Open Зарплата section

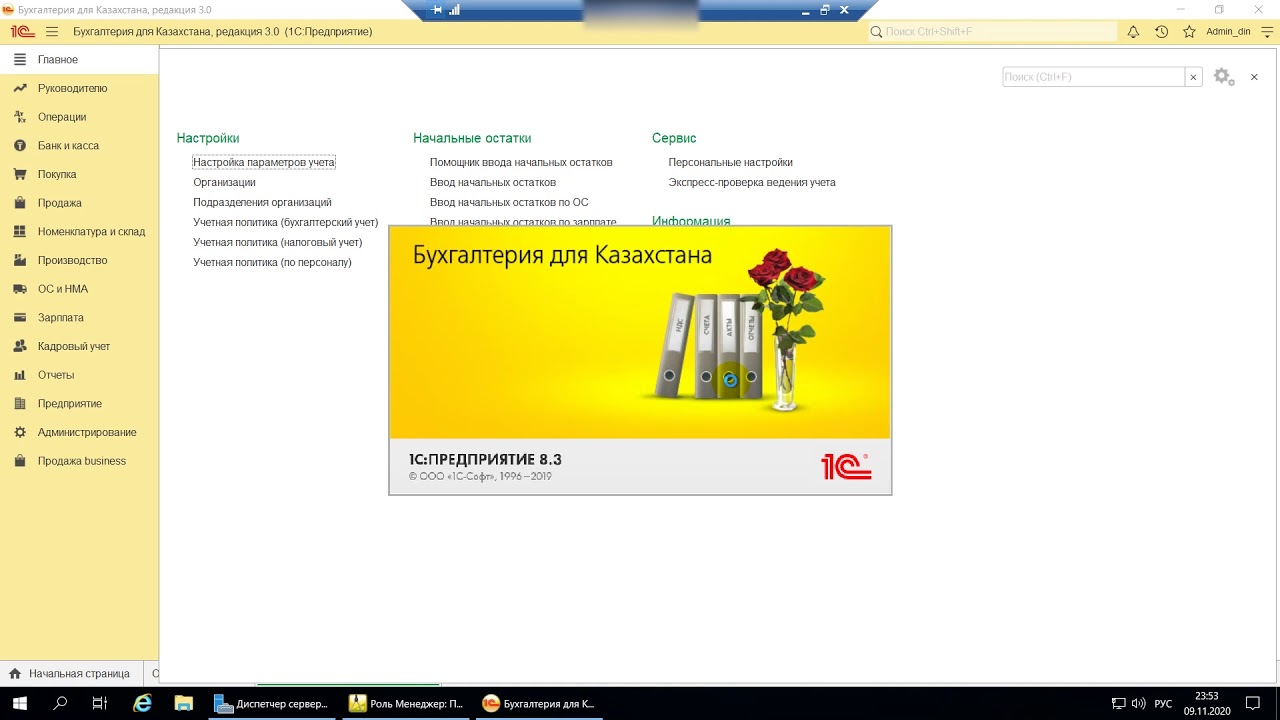[79, 318]
